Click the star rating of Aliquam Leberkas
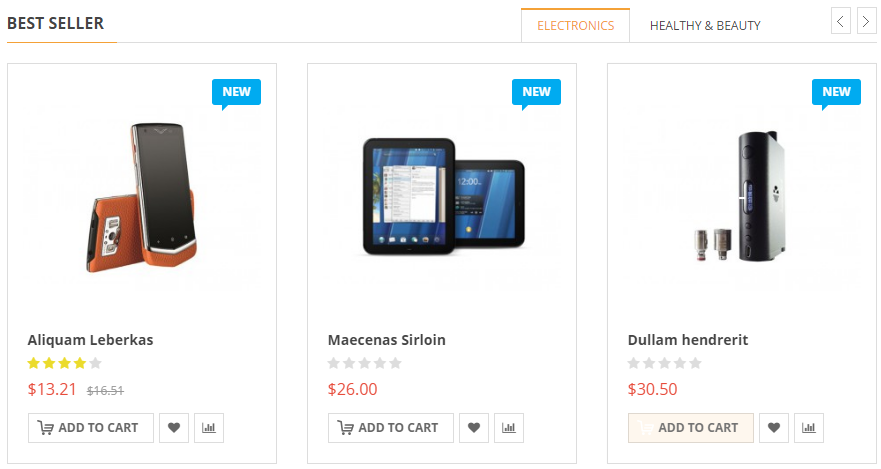 64,364
